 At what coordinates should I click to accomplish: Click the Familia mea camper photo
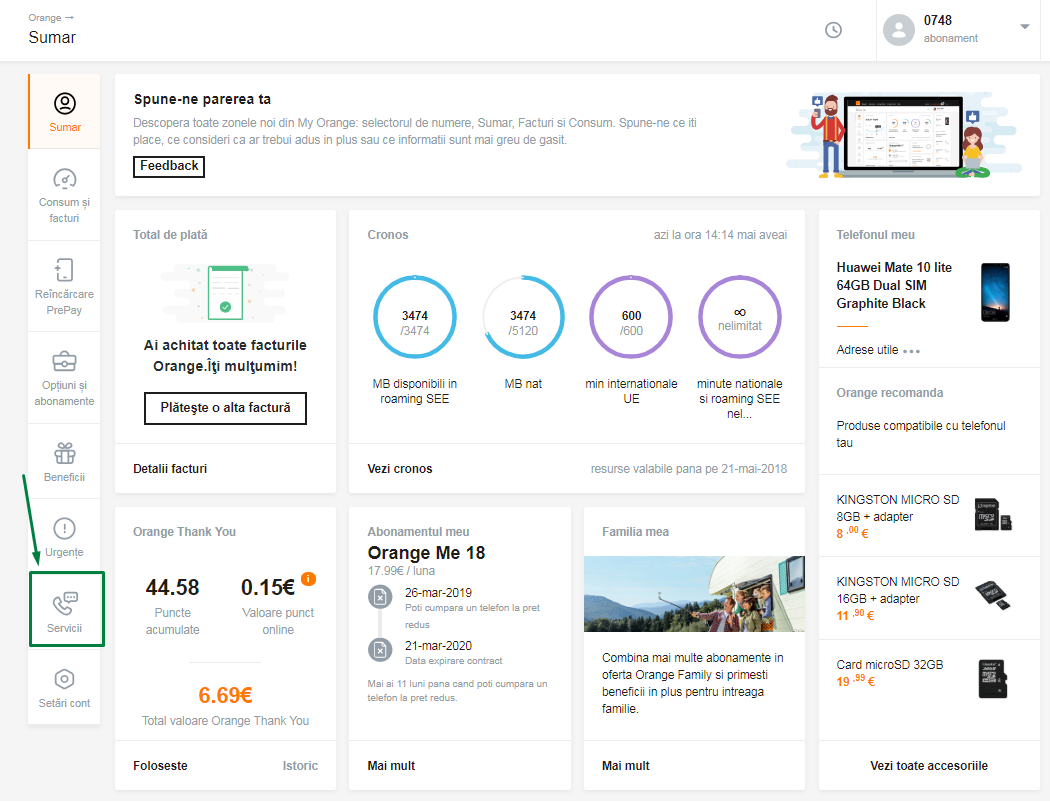click(x=694, y=594)
